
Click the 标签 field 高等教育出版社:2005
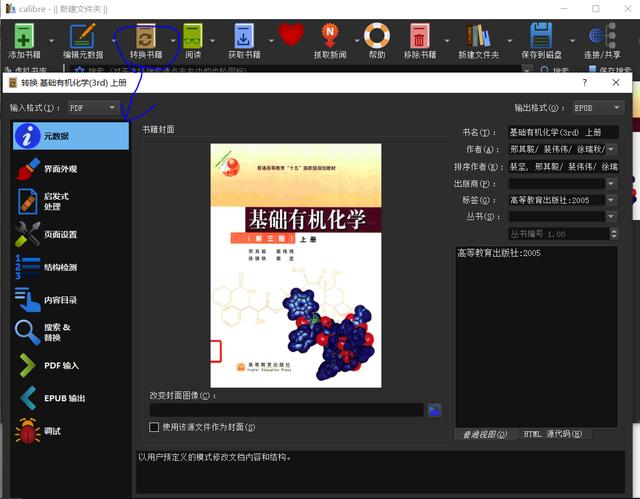[x=557, y=200]
